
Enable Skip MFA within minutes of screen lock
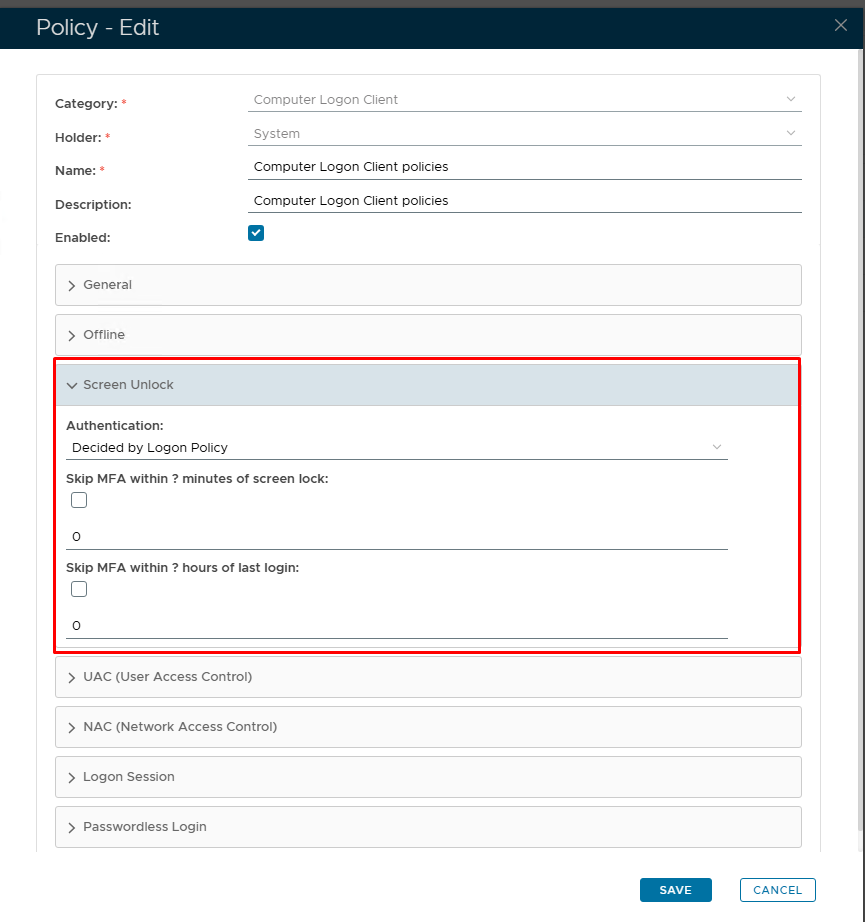coord(79,500)
